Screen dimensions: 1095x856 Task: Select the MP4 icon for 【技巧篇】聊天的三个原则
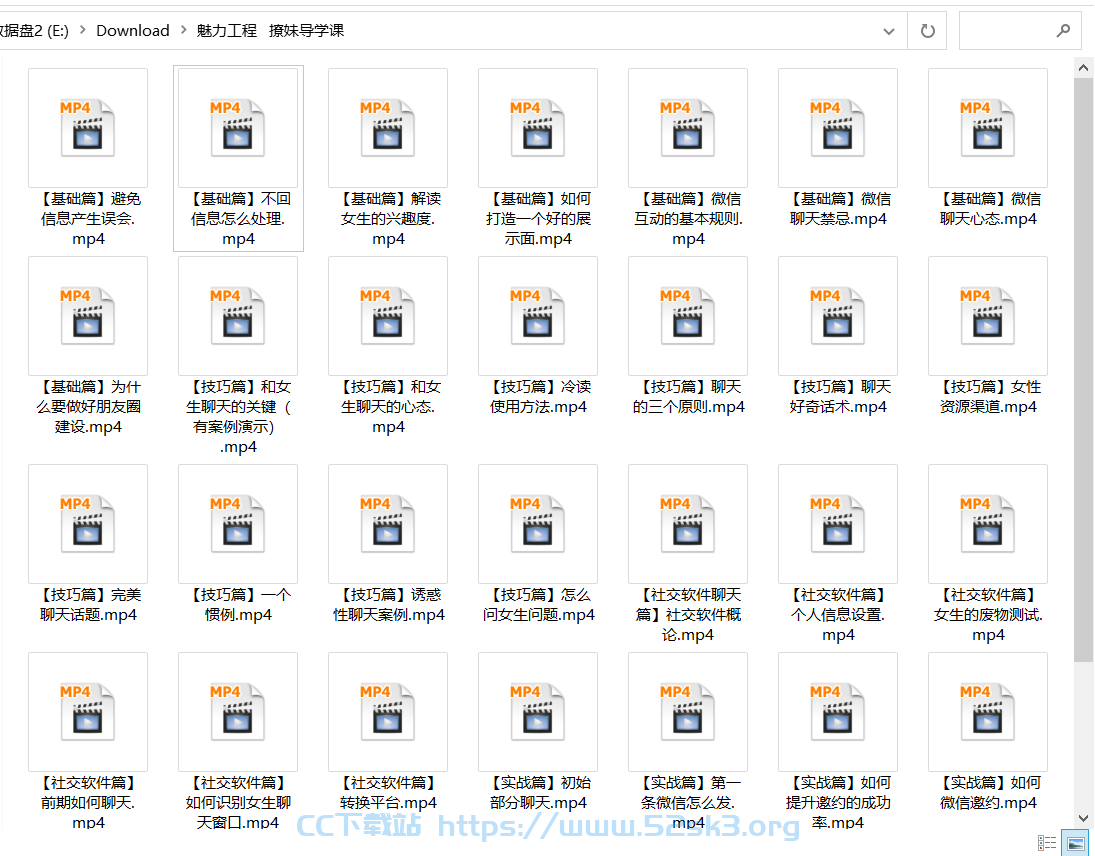(688, 316)
